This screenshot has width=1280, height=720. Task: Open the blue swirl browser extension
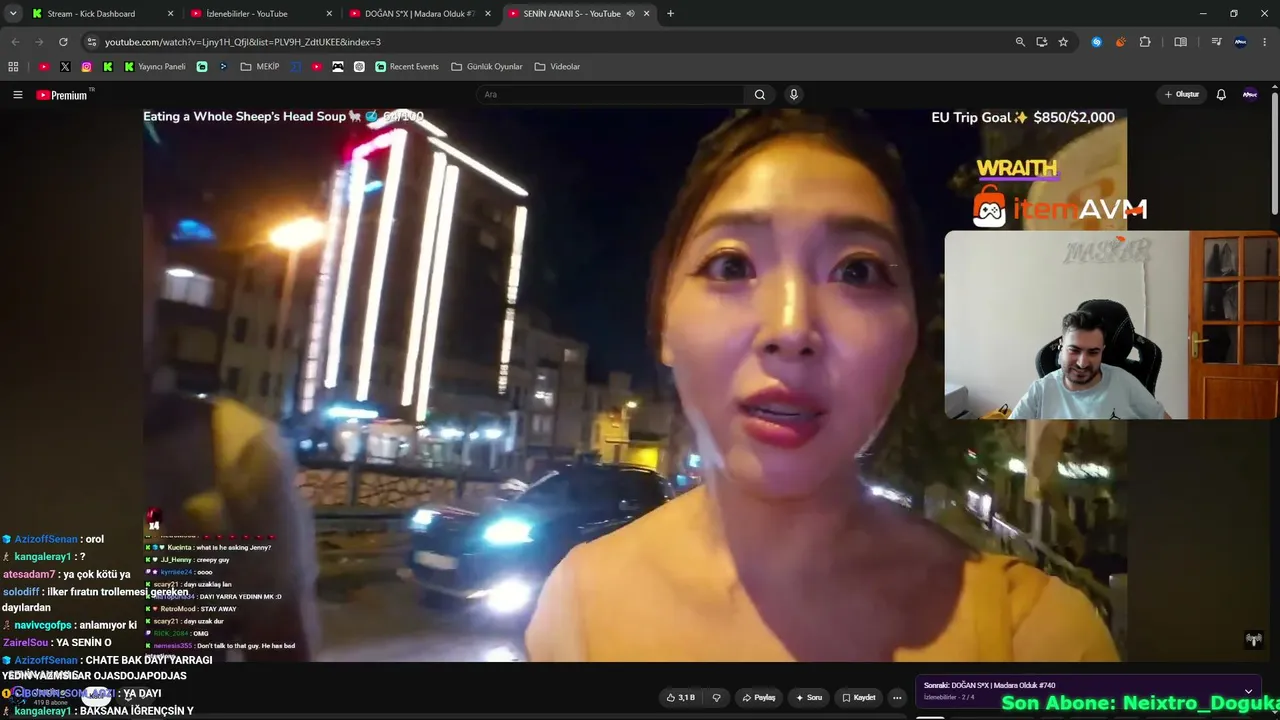click(1097, 42)
